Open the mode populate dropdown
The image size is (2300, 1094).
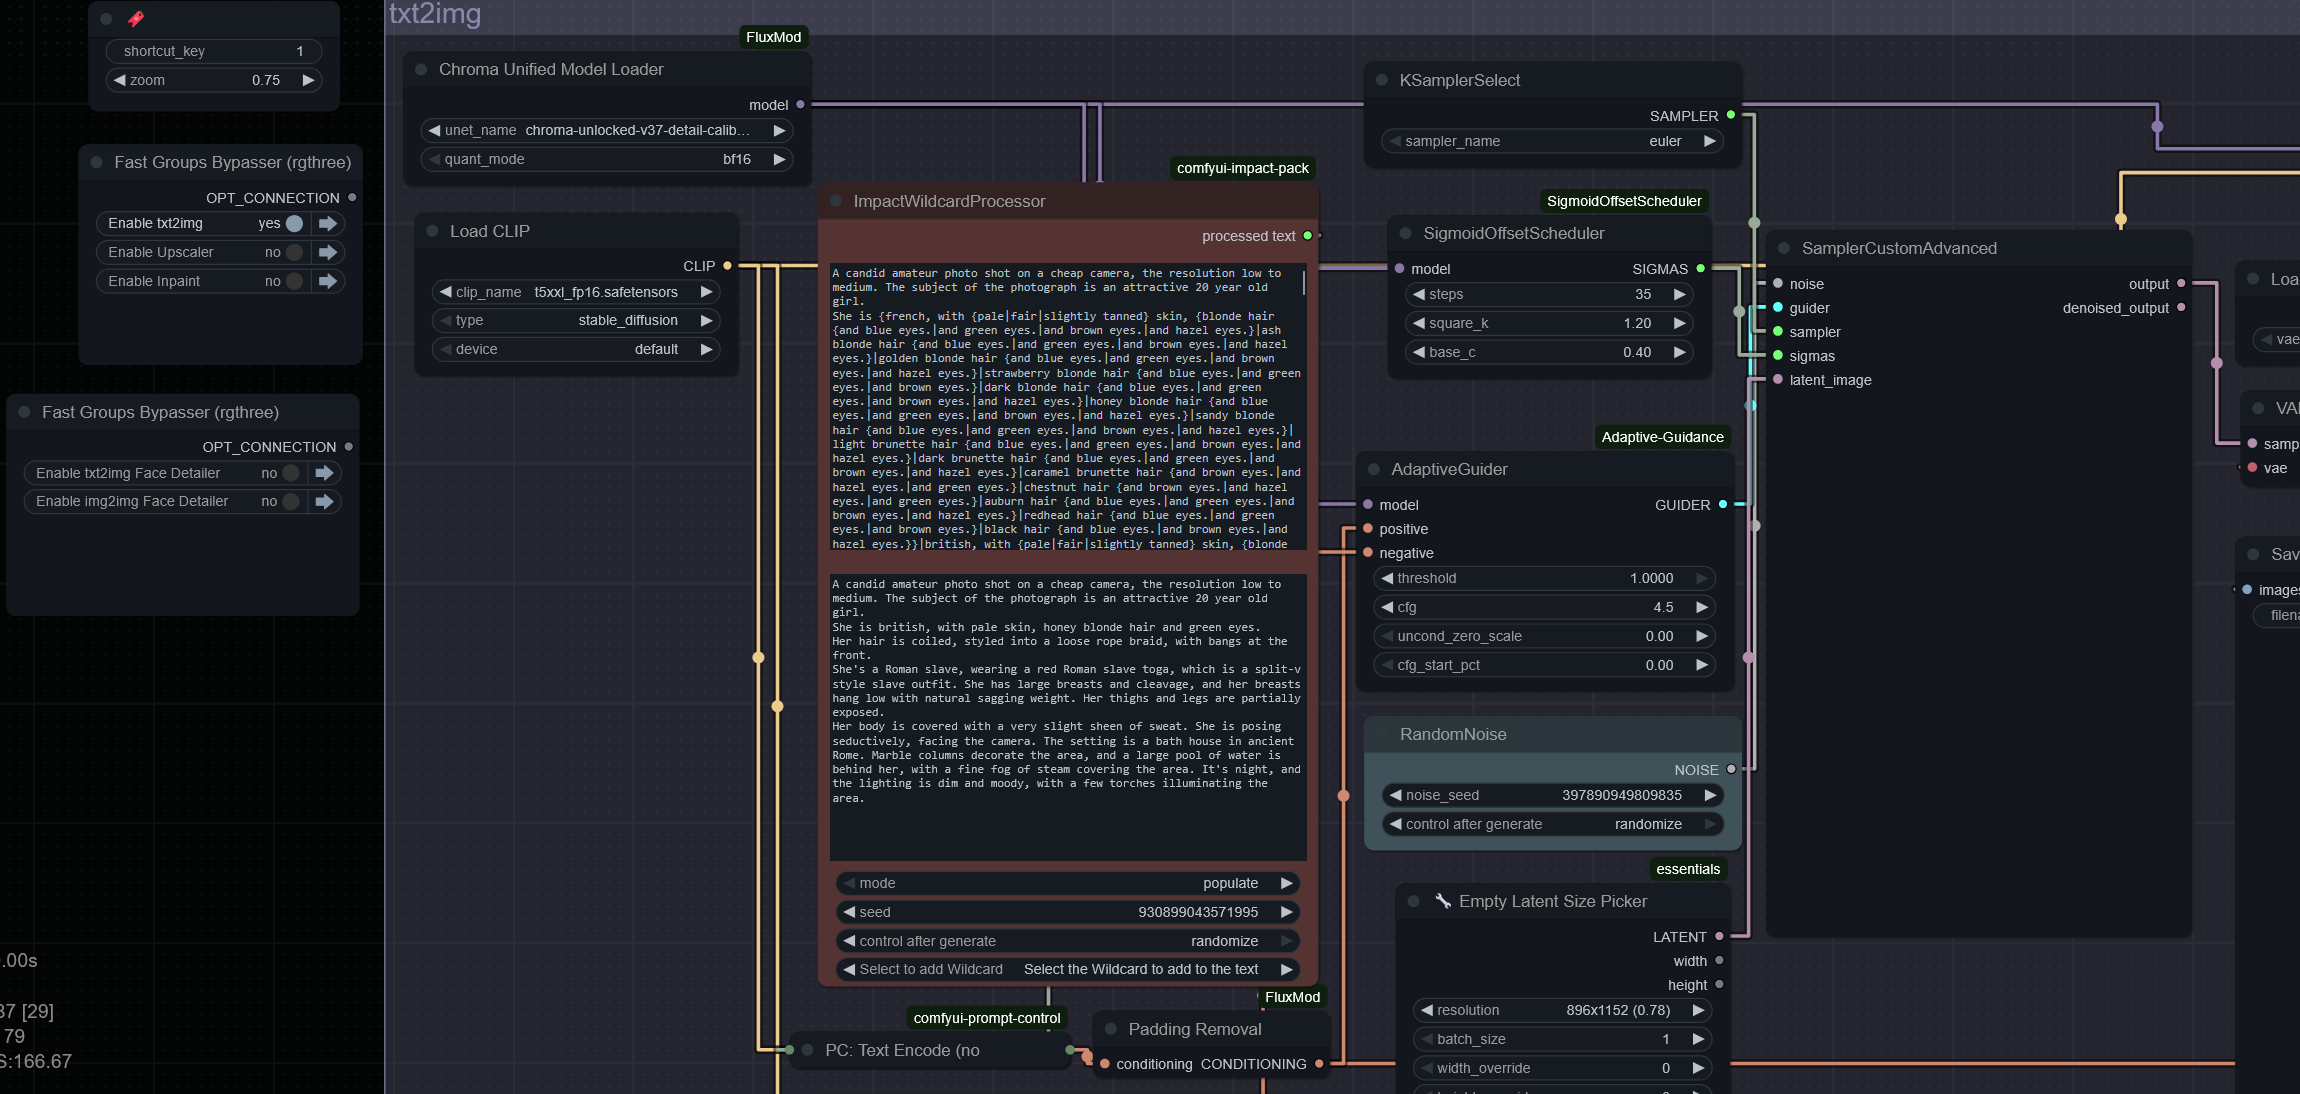pos(1067,883)
